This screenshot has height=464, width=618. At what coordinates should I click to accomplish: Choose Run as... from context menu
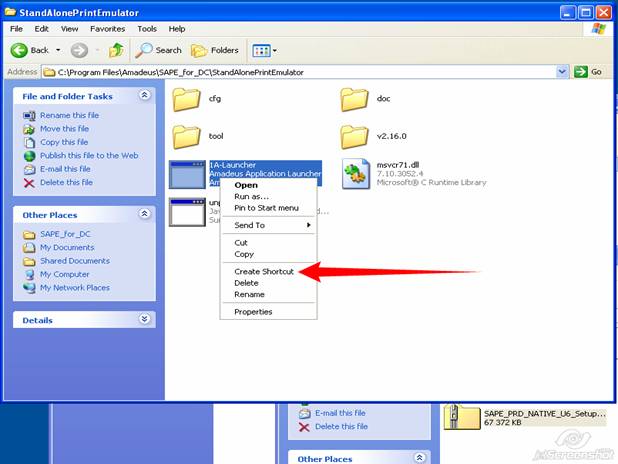point(268,196)
